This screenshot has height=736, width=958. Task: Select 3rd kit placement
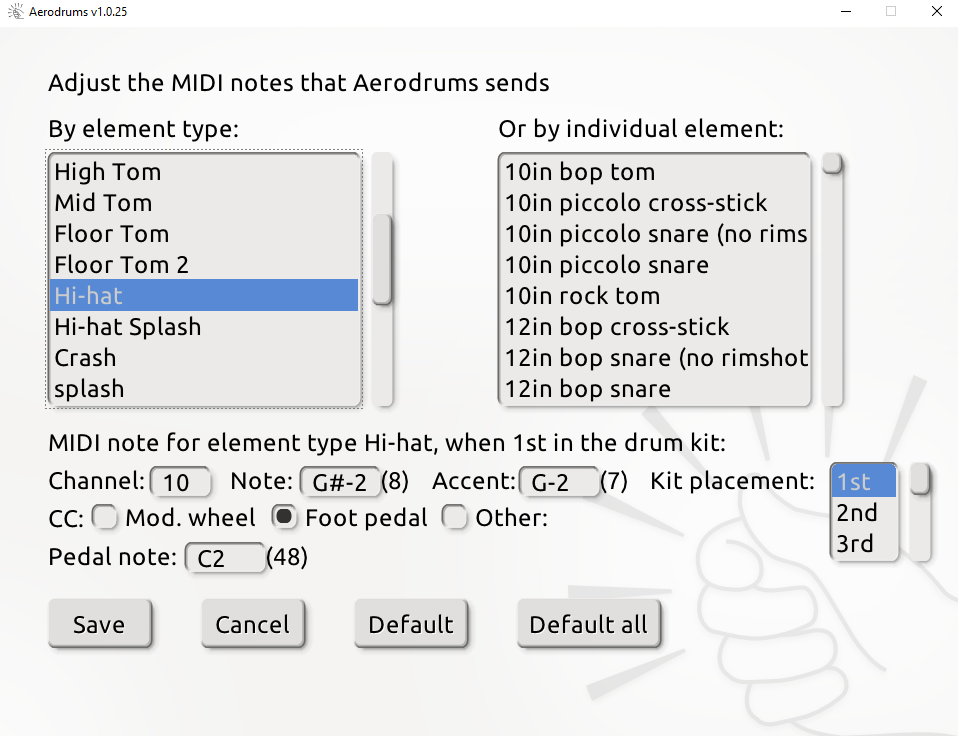[x=863, y=544]
